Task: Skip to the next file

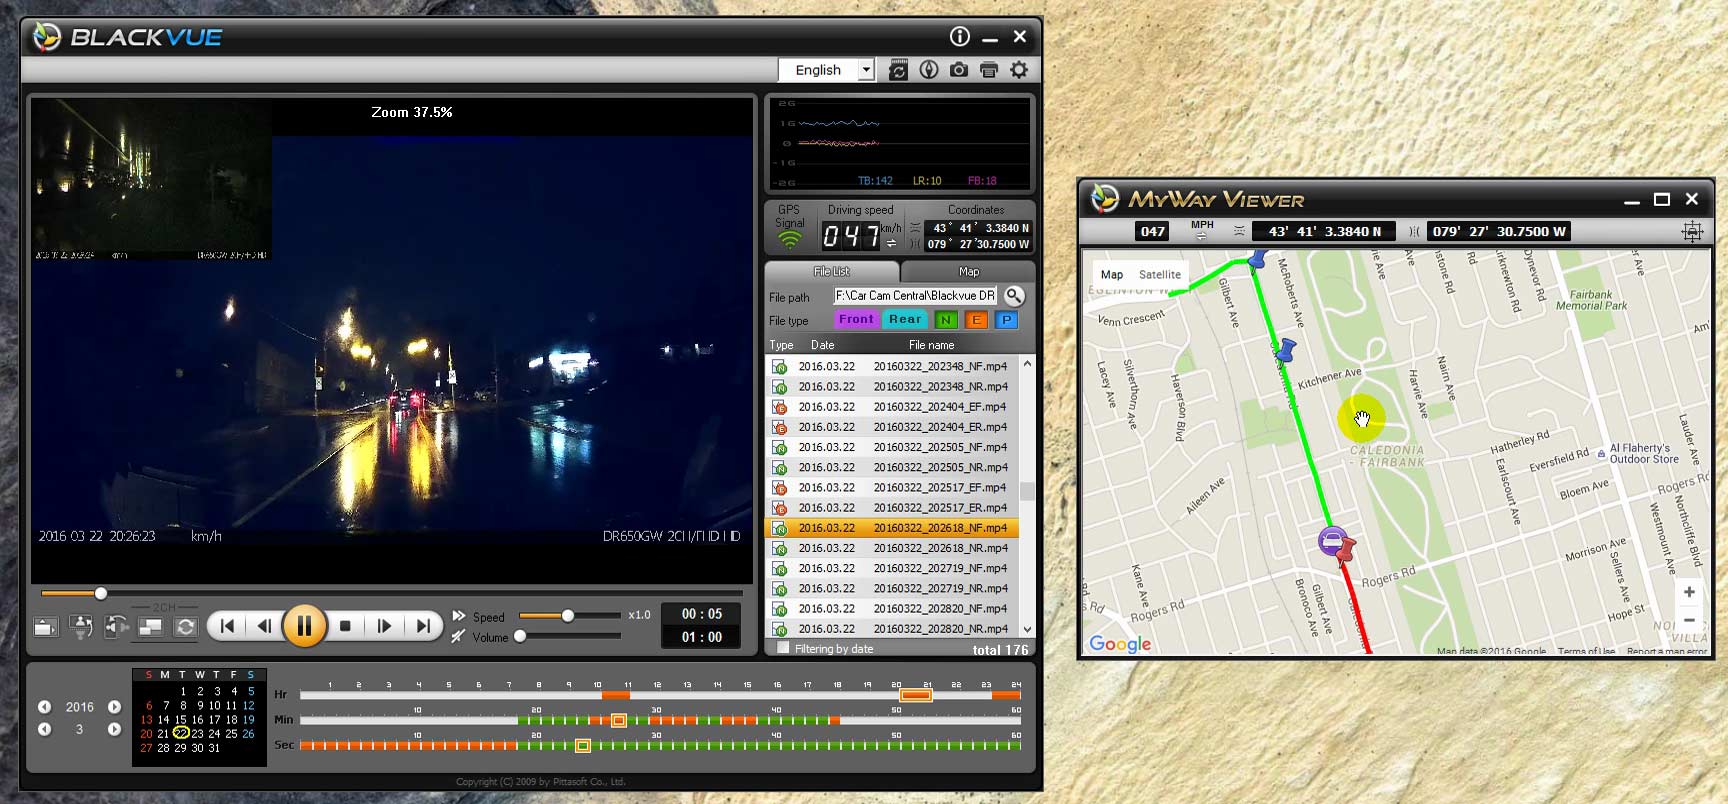Action: [x=423, y=626]
